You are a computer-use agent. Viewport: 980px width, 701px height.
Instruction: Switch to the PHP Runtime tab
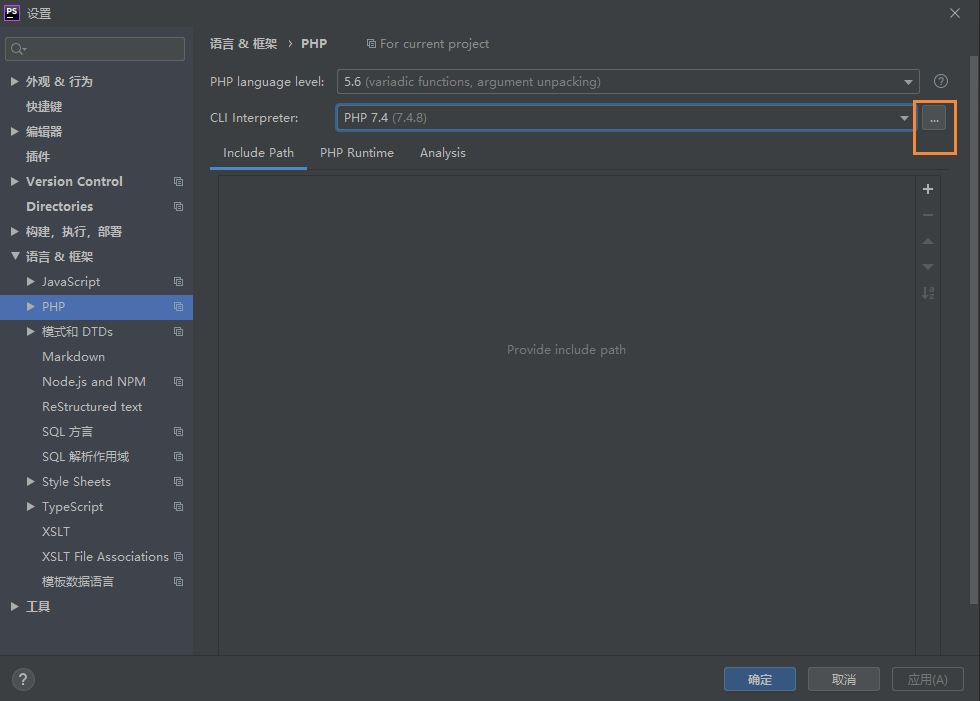coord(357,153)
